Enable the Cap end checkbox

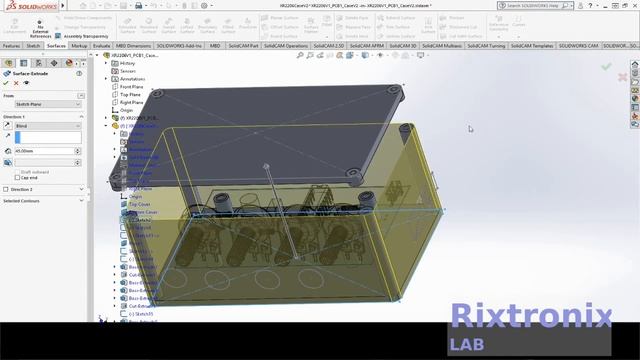pos(17,178)
